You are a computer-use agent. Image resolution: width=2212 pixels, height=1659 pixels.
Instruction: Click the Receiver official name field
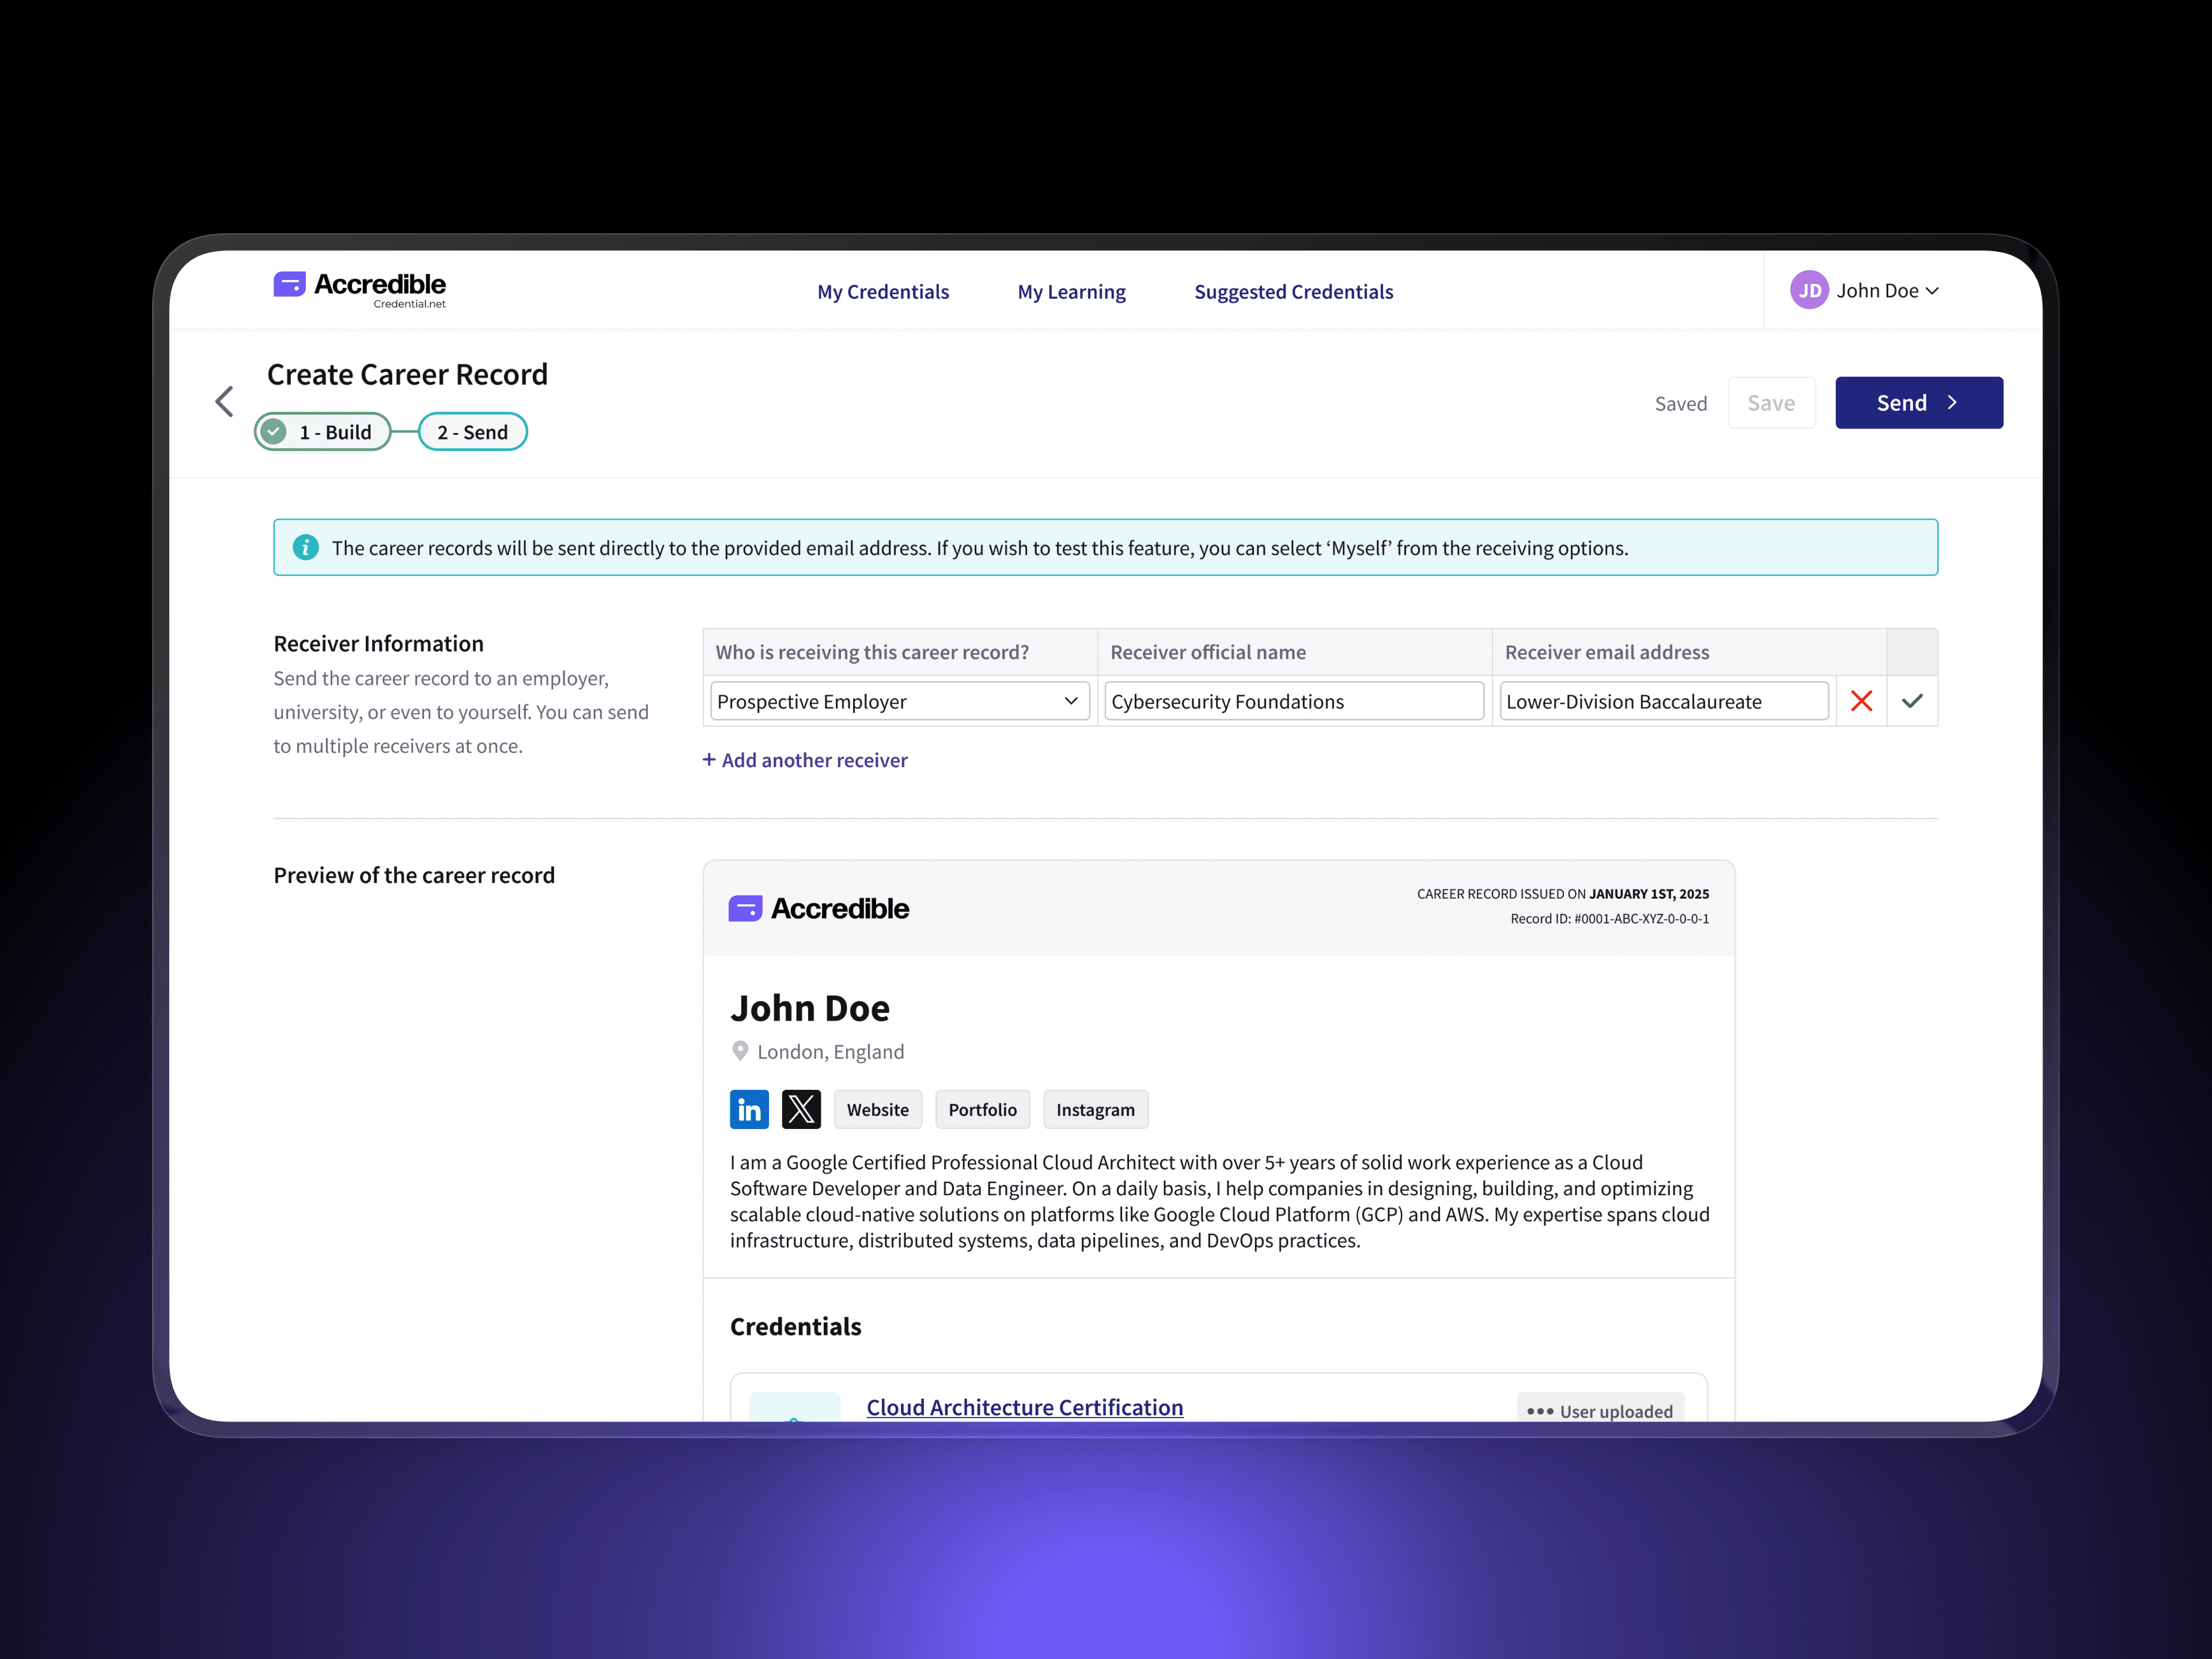[1293, 701]
